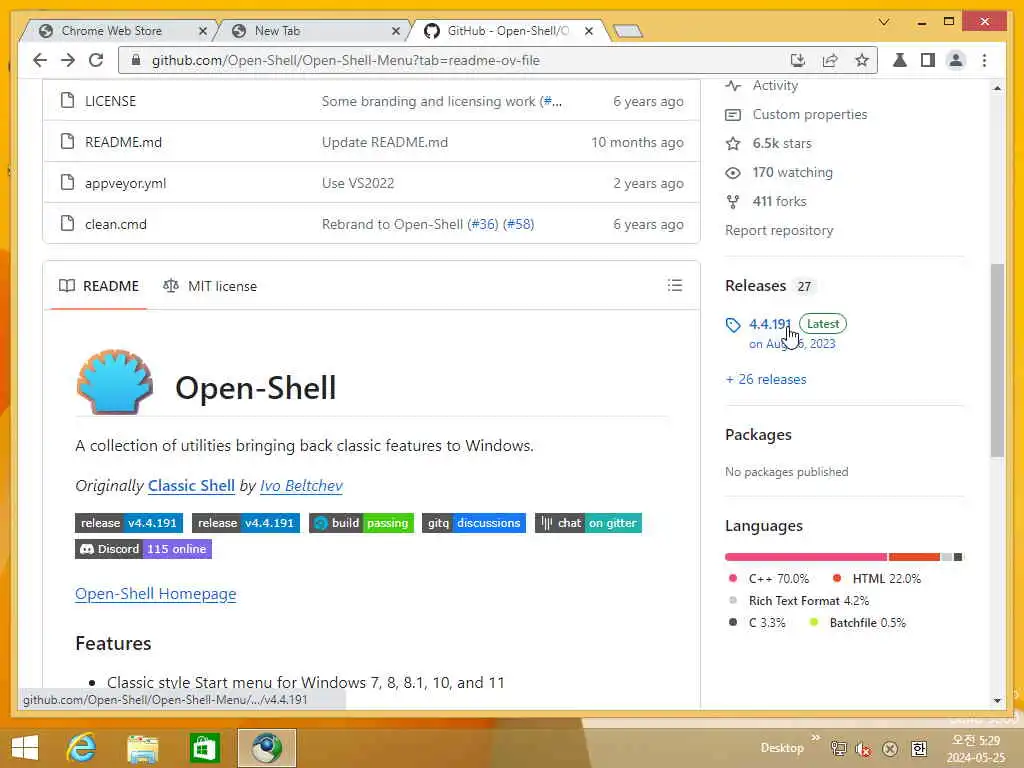Screen dimensions: 1024x768
Task: Select the MIT license tab
Action: [x=210, y=286]
